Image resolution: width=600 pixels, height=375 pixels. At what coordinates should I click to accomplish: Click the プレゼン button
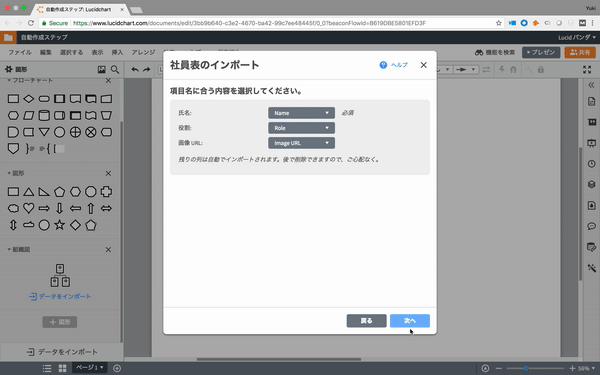(x=541, y=52)
